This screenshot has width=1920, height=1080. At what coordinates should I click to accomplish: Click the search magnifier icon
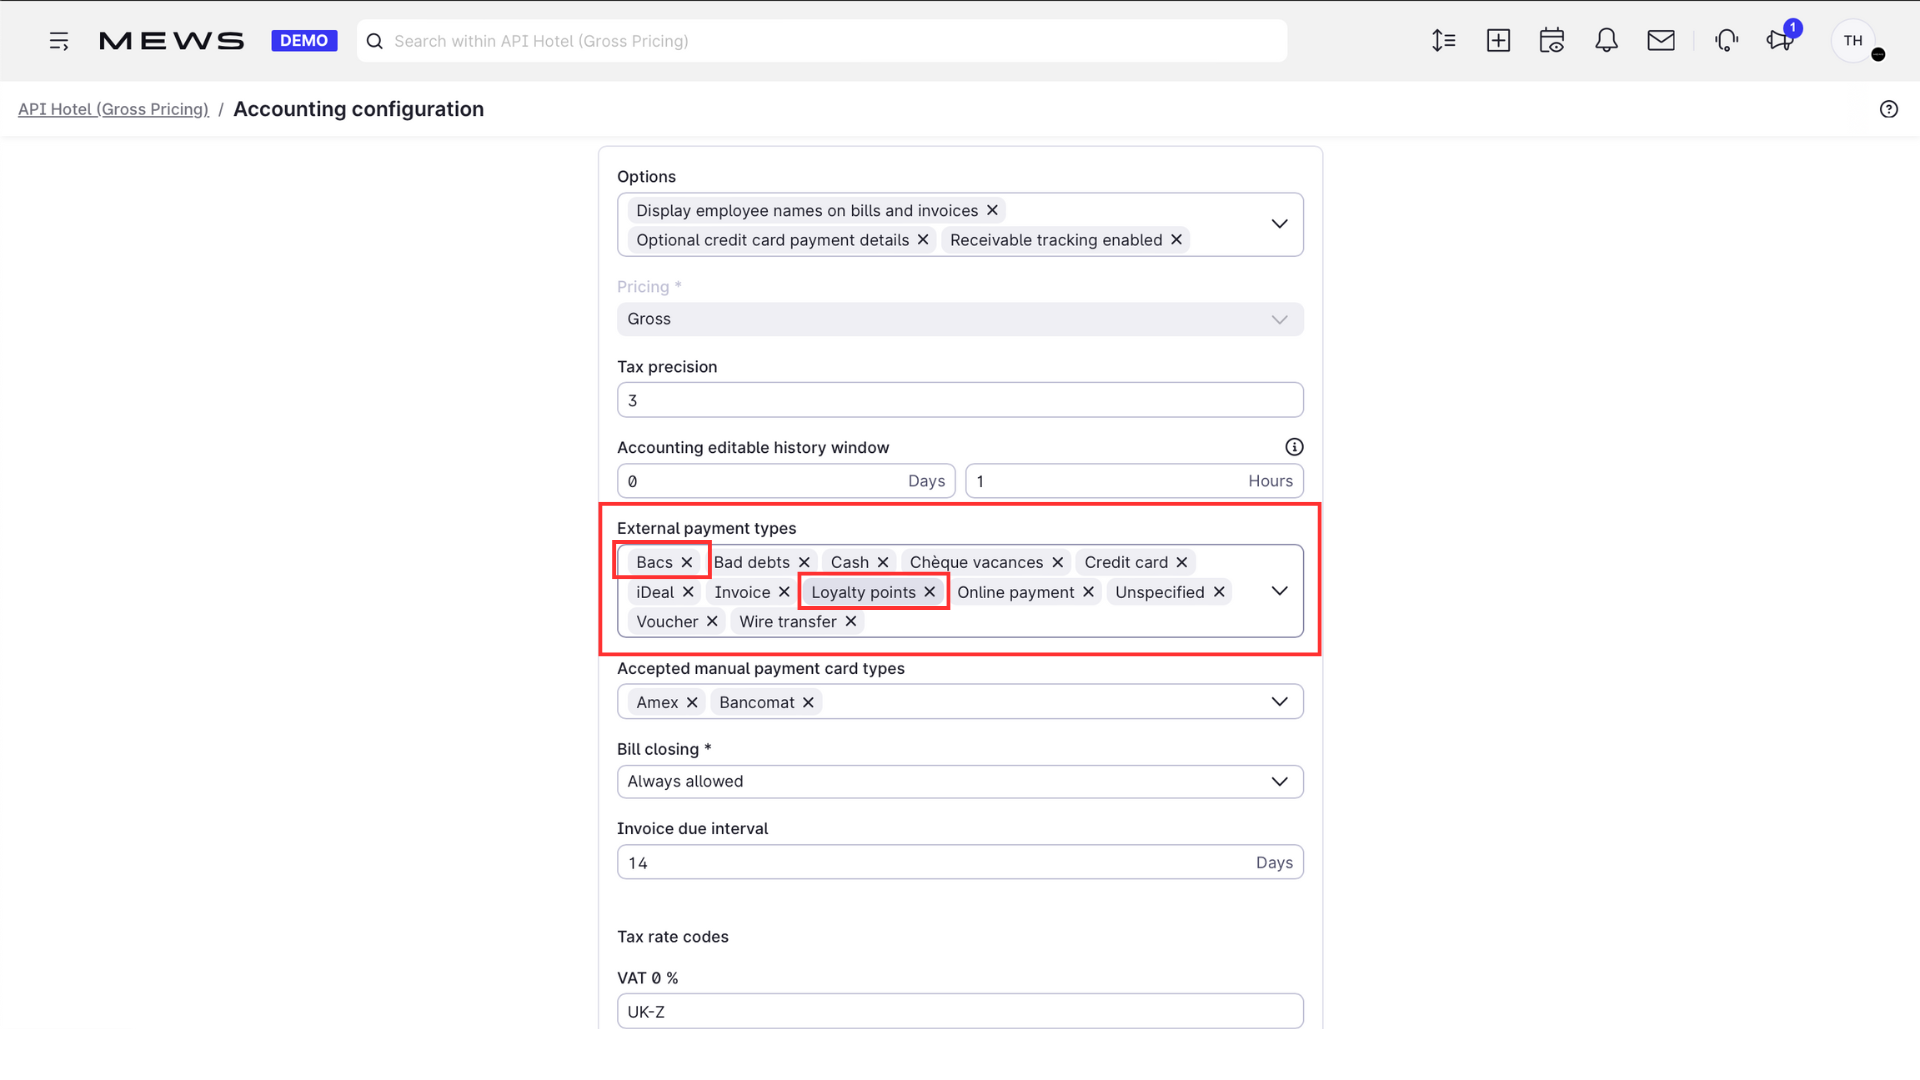pos(375,41)
